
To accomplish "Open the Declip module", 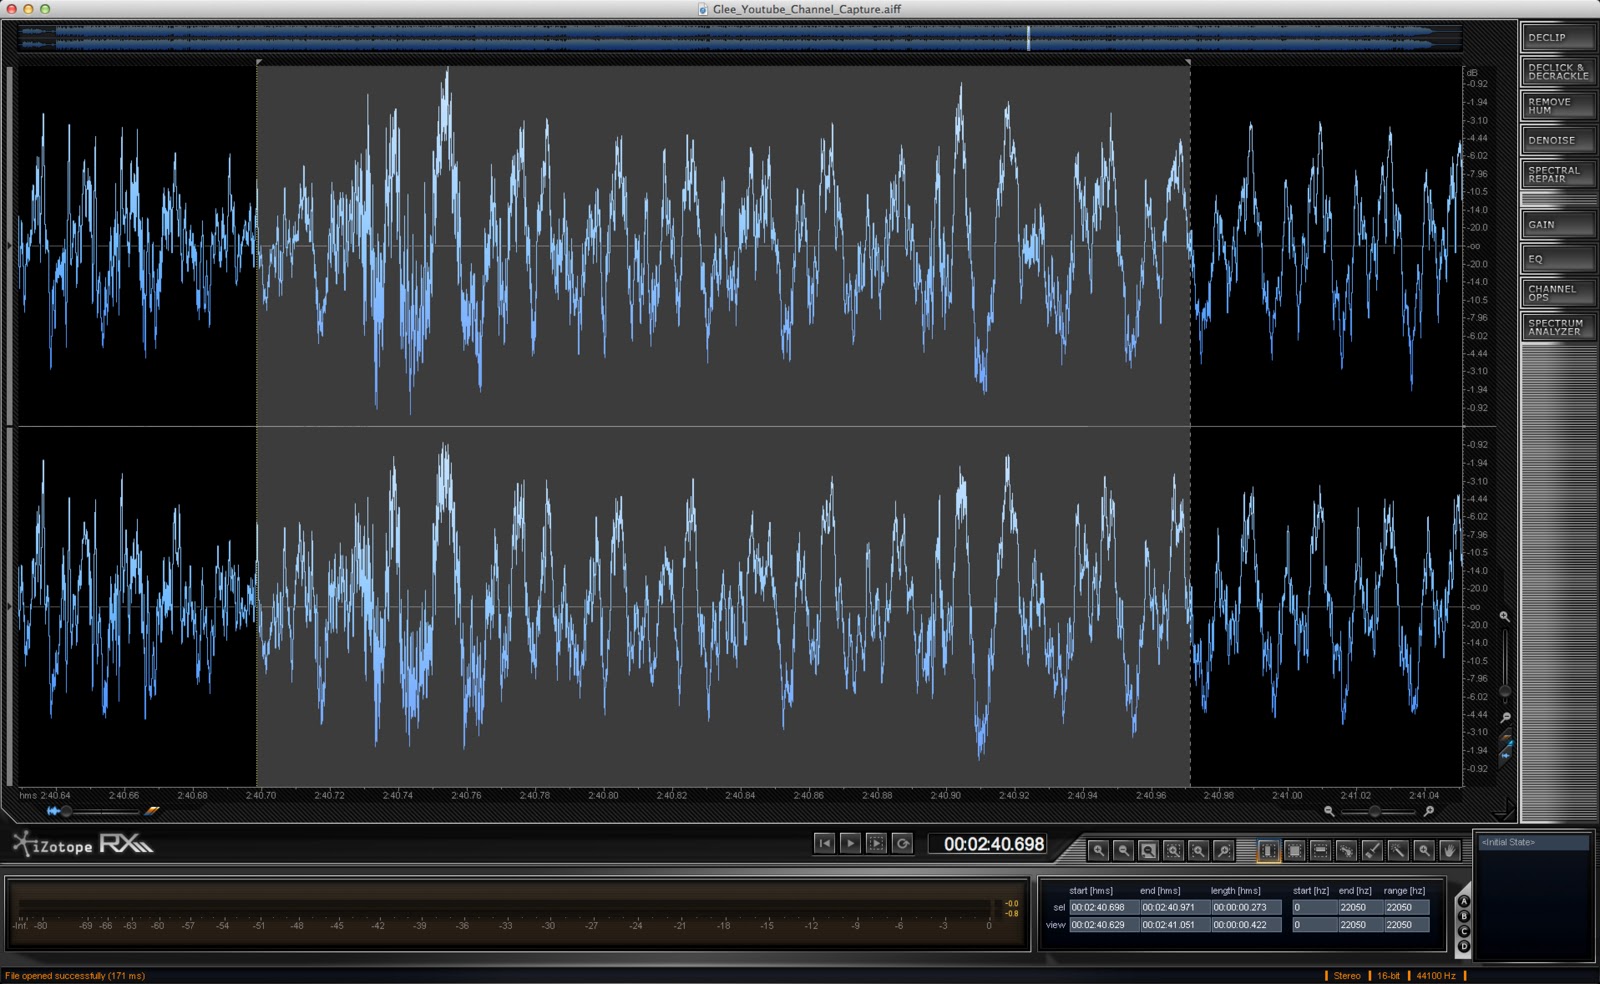I will point(1558,37).
